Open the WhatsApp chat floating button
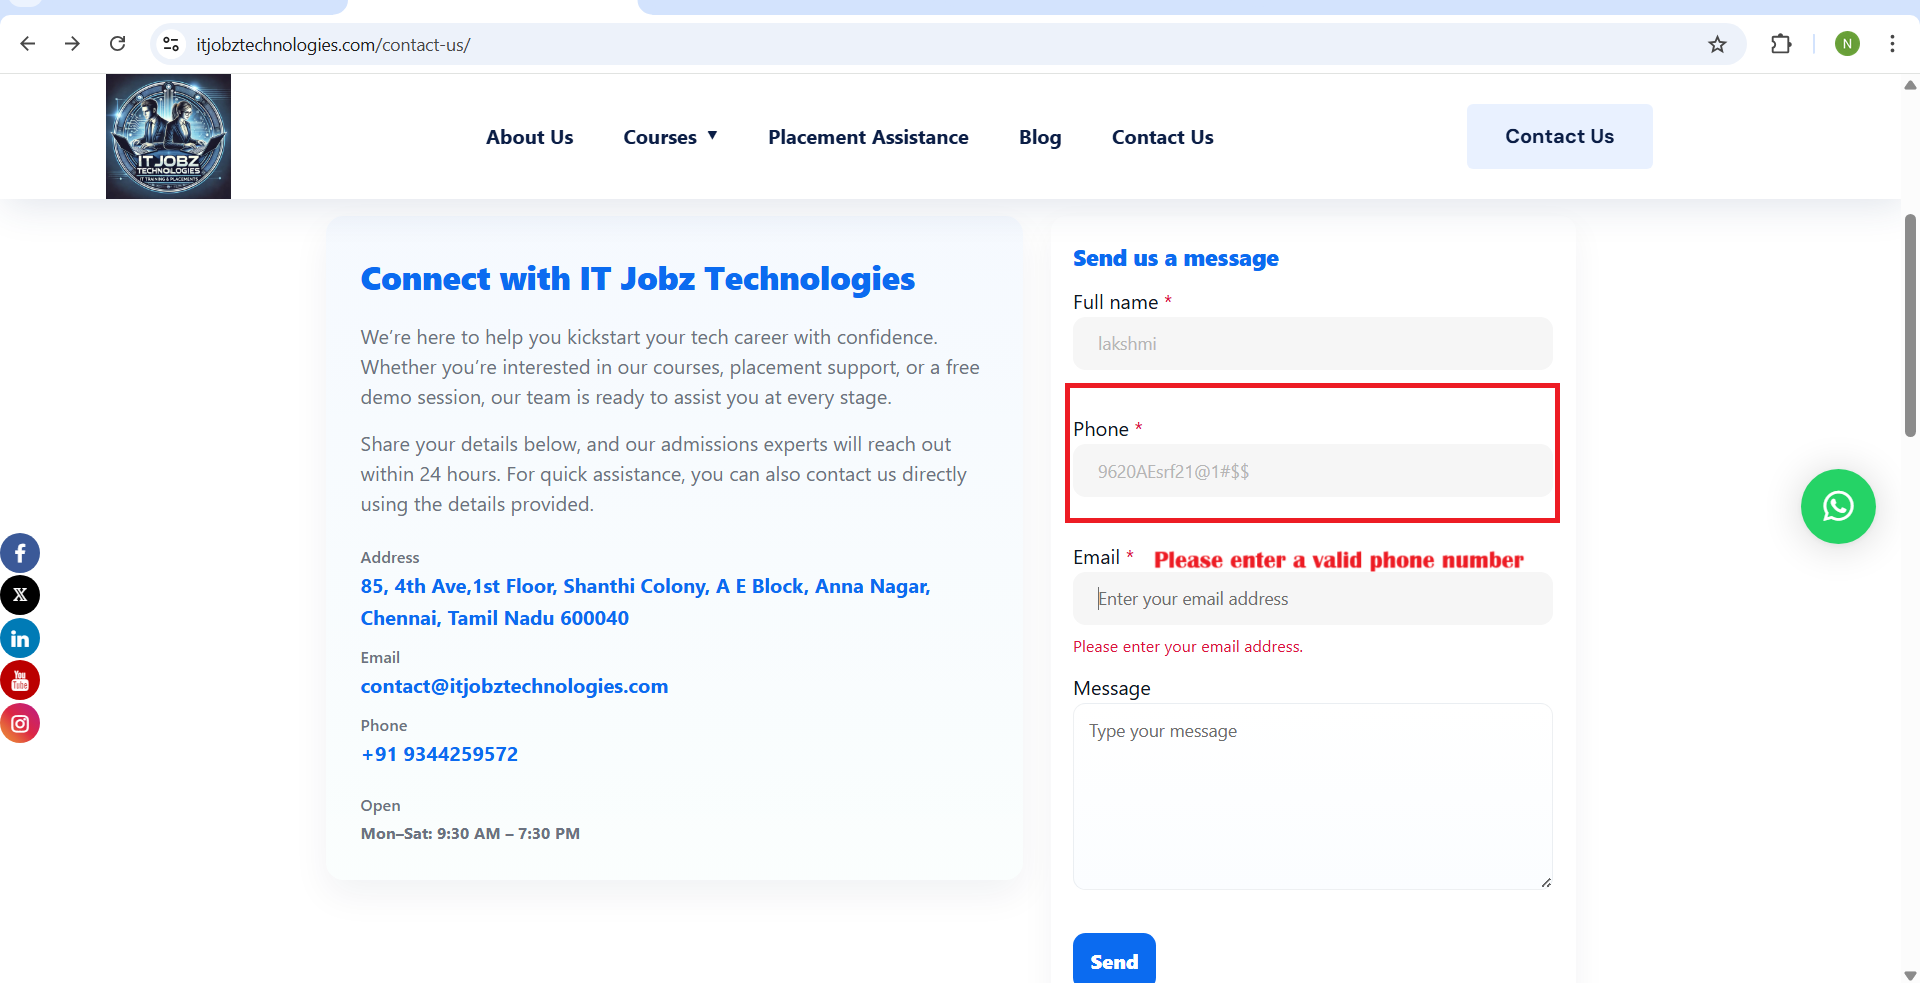Image resolution: width=1920 pixels, height=983 pixels. click(1837, 507)
